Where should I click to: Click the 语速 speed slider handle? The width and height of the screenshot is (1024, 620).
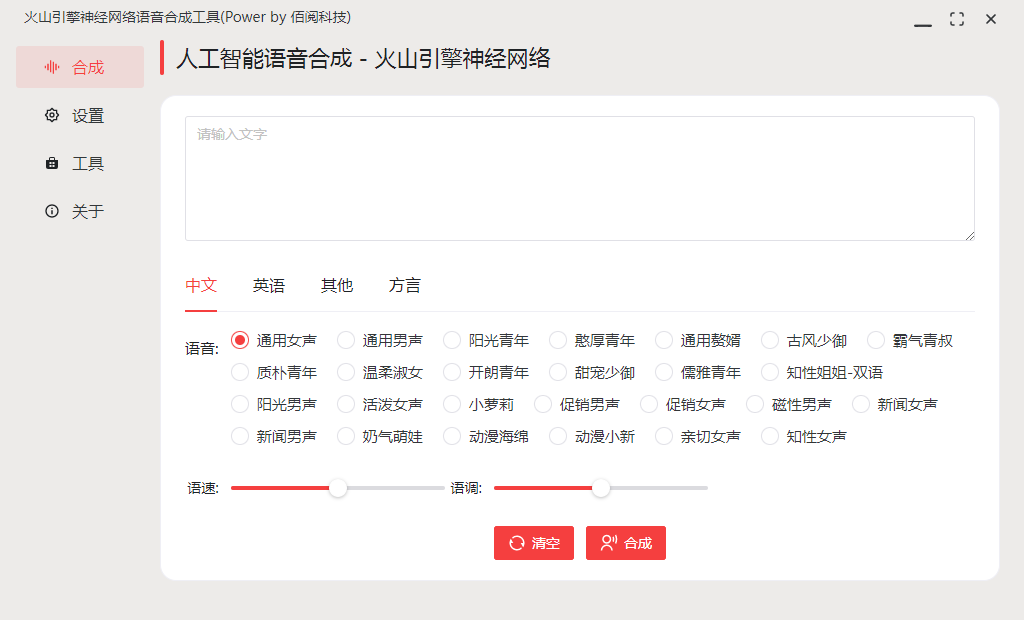338,489
